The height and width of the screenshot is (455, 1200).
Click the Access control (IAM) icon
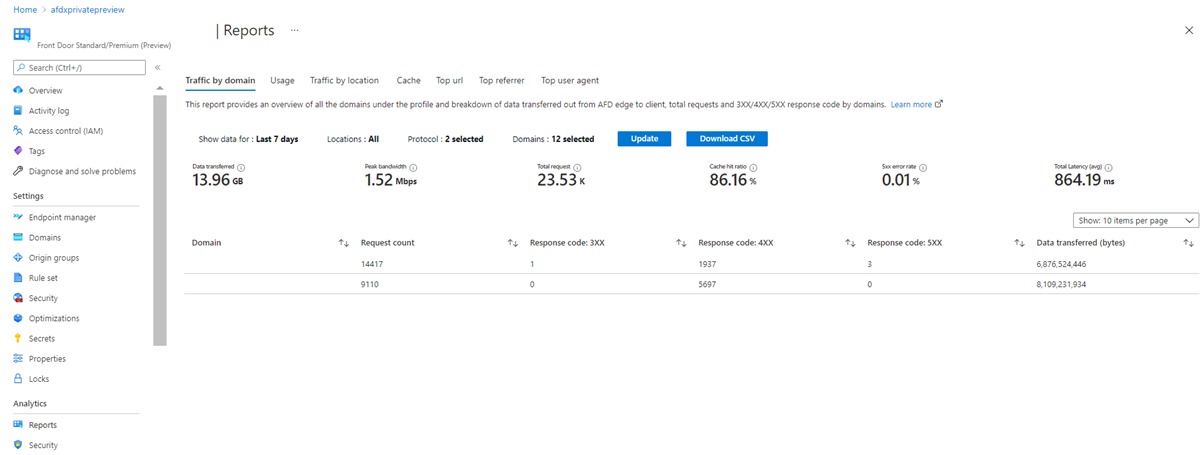pos(18,131)
